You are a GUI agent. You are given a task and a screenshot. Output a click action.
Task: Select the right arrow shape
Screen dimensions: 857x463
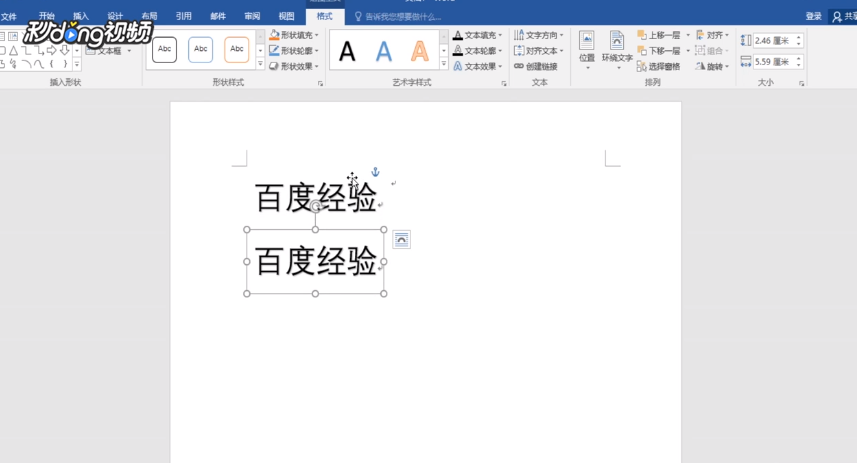point(51,51)
